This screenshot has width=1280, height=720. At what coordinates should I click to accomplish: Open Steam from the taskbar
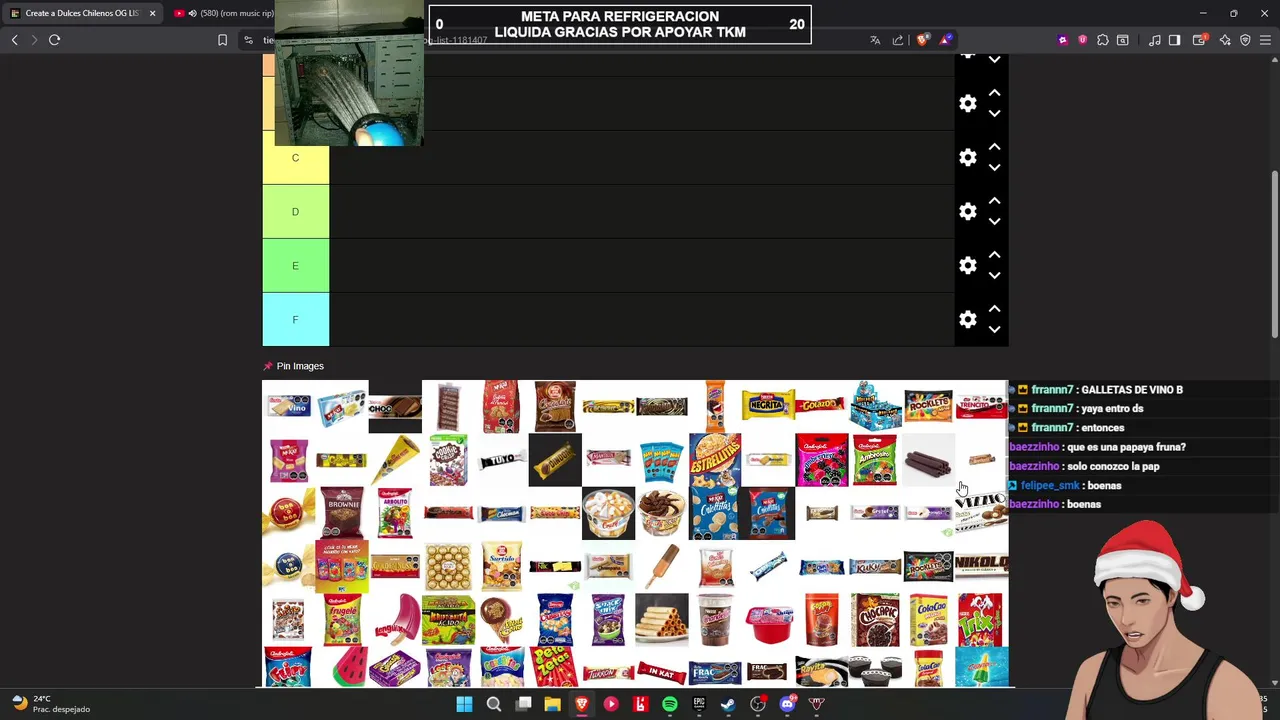(x=728, y=704)
